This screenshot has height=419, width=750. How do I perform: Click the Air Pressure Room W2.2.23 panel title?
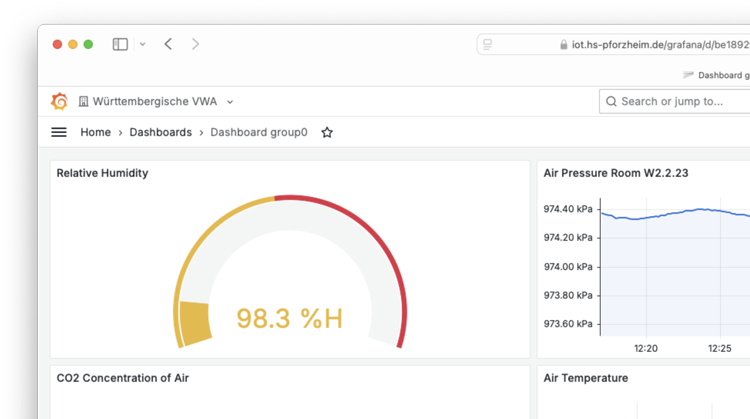tap(615, 173)
